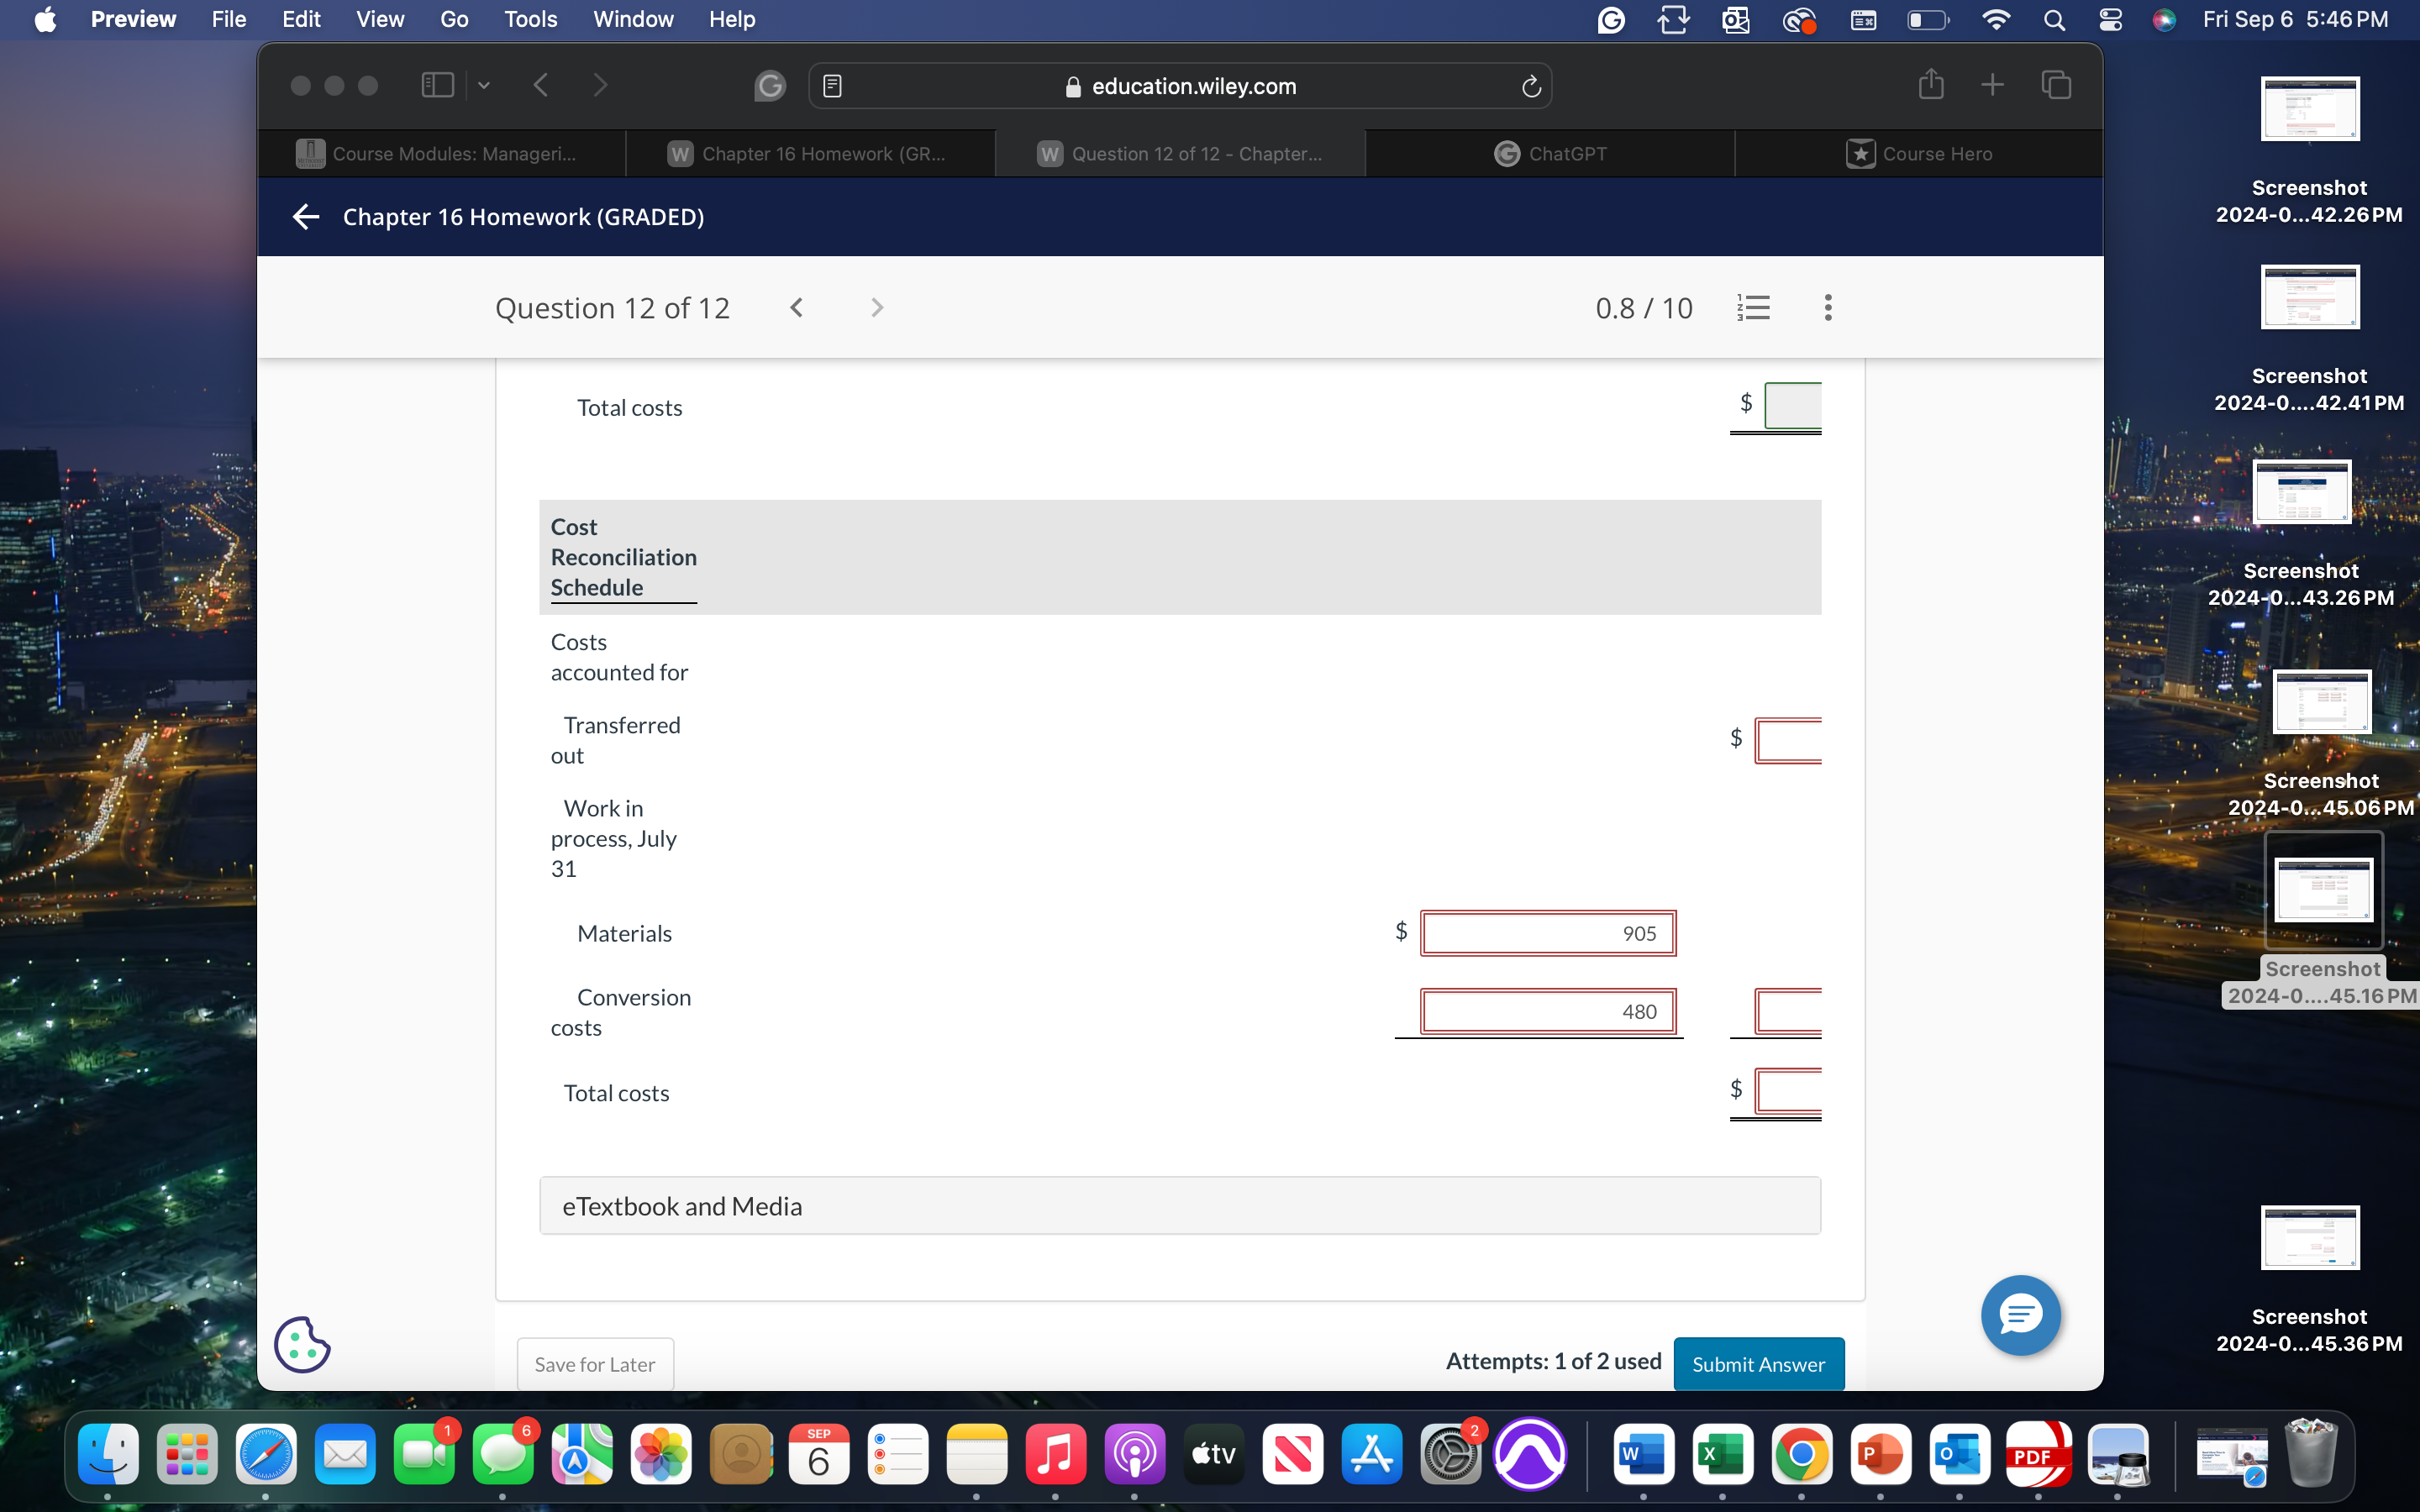Click the Grammarly extension icon in toolbar
Viewport: 2420px width, 1512px height.
[x=769, y=87]
